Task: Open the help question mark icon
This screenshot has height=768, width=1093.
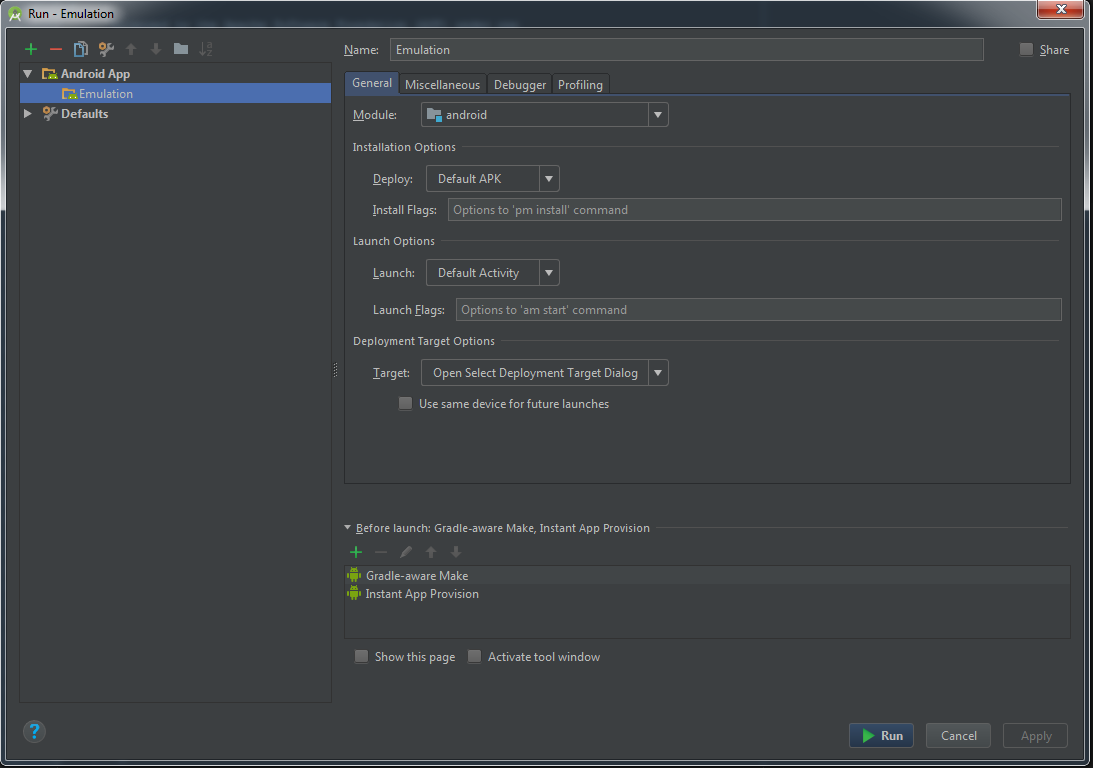Action: click(x=34, y=731)
